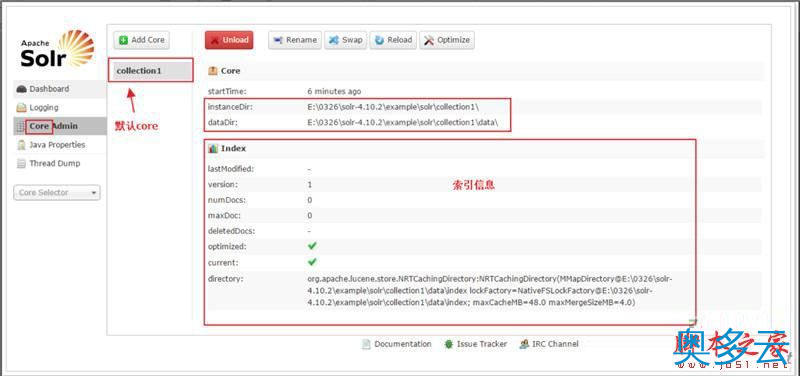Open Java Properties page
The image size is (800, 376).
click(60, 145)
